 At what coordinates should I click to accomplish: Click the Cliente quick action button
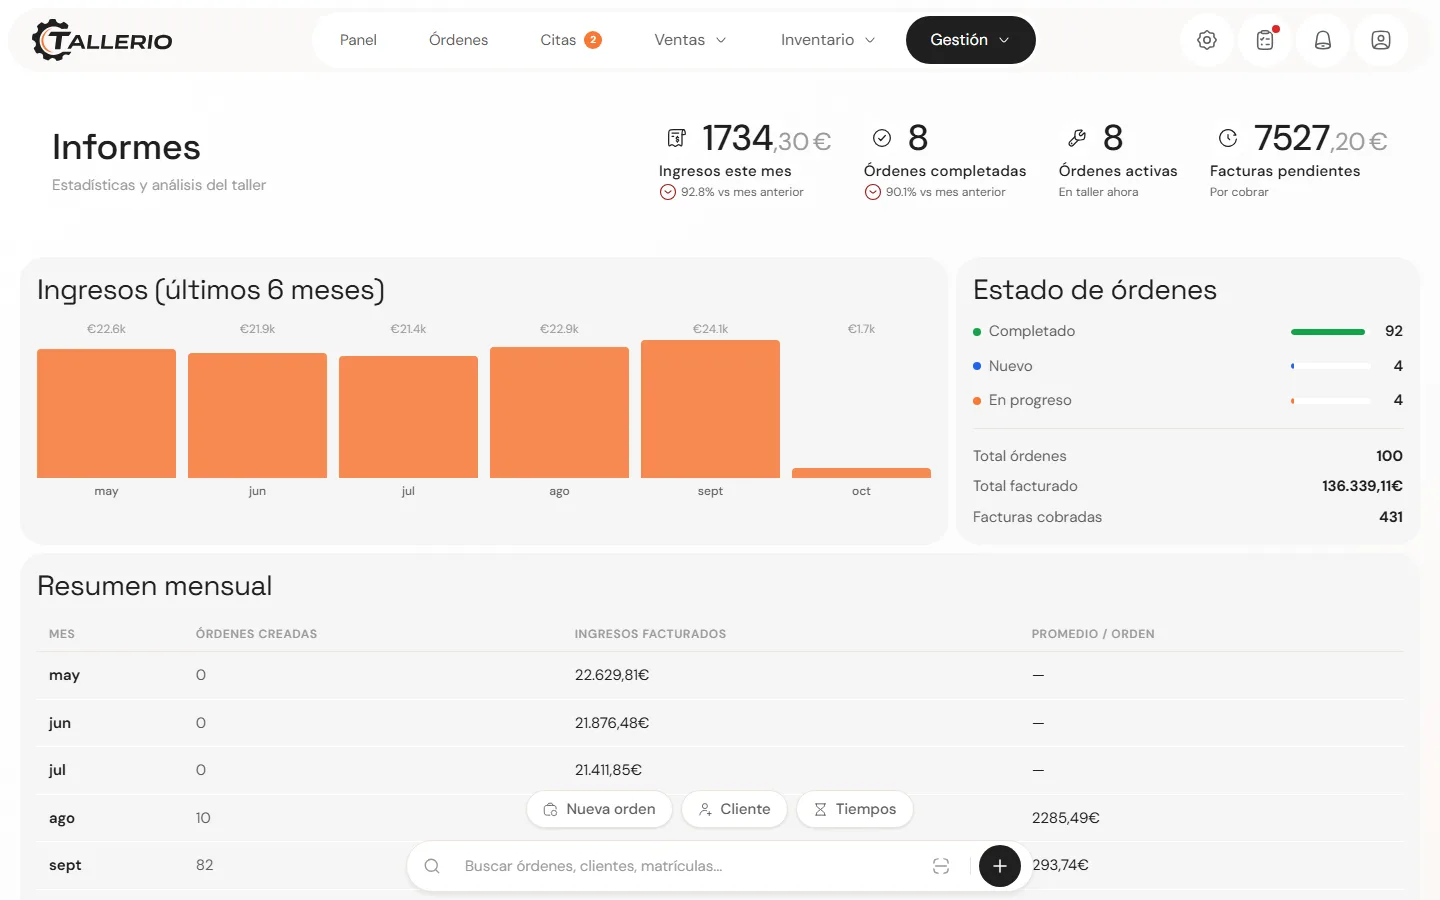coord(734,809)
